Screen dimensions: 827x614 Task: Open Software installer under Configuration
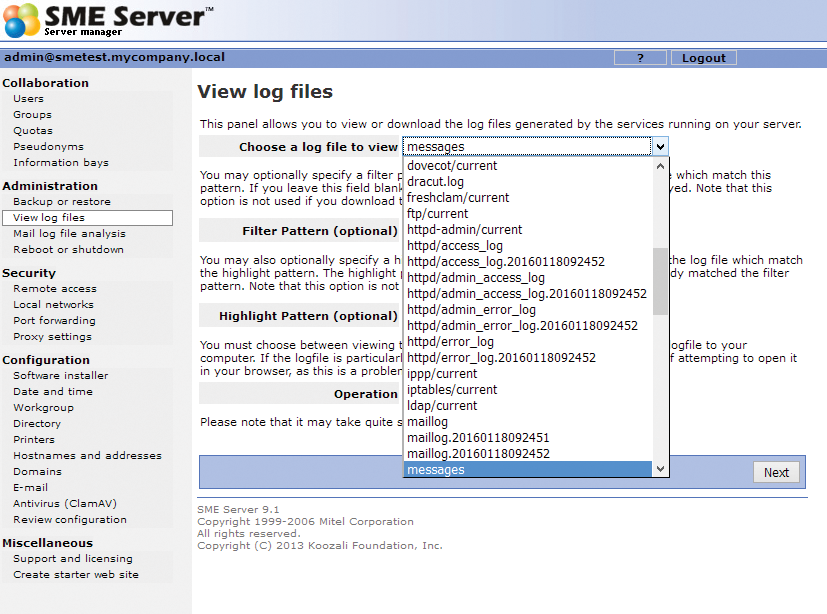click(60, 376)
